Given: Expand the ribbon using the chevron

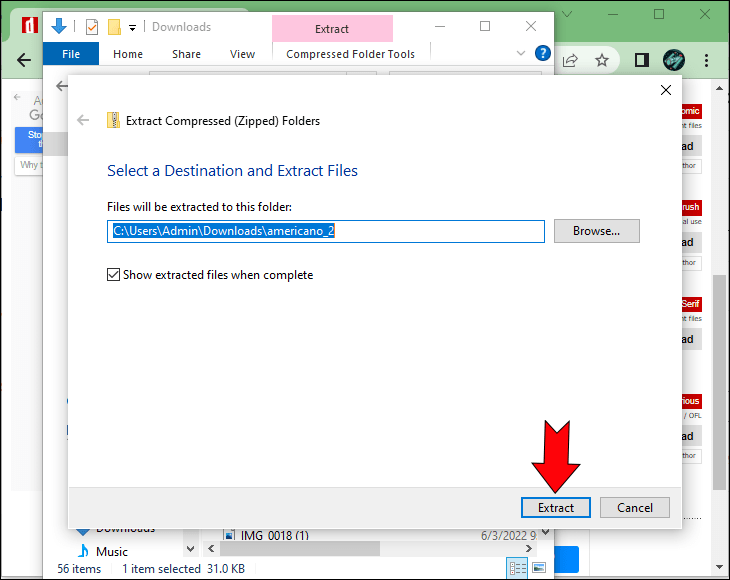Looking at the screenshot, I should click(x=521, y=53).
